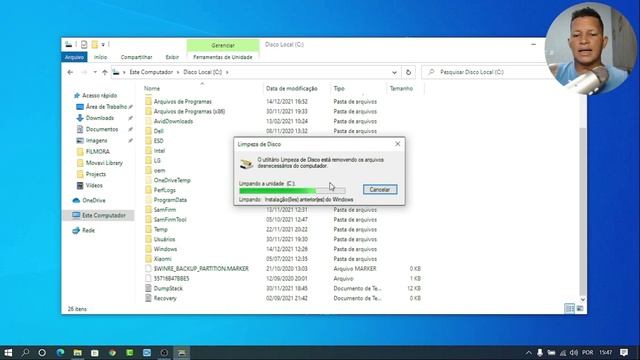Click Este Computador in the address path

click(x=151, y=72)
